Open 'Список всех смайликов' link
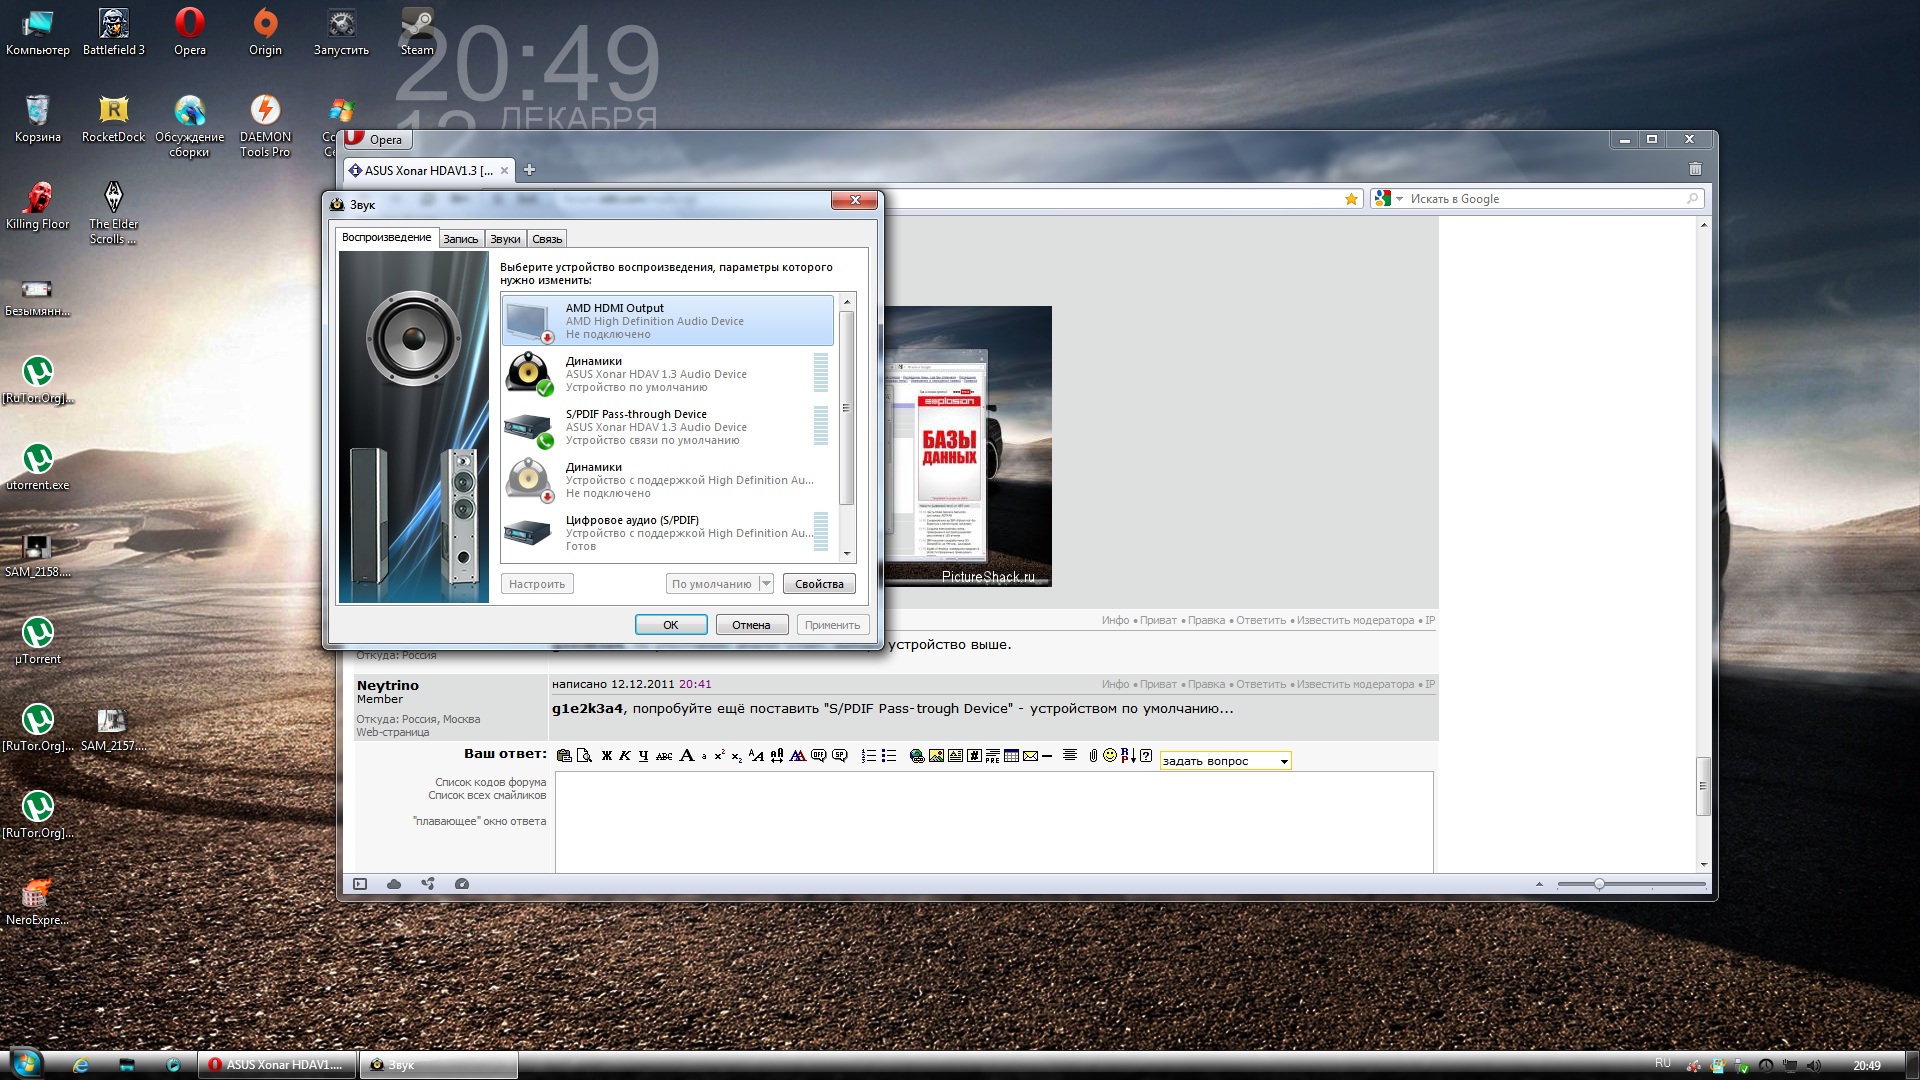 pyautogui.click(x=487, y=795)
